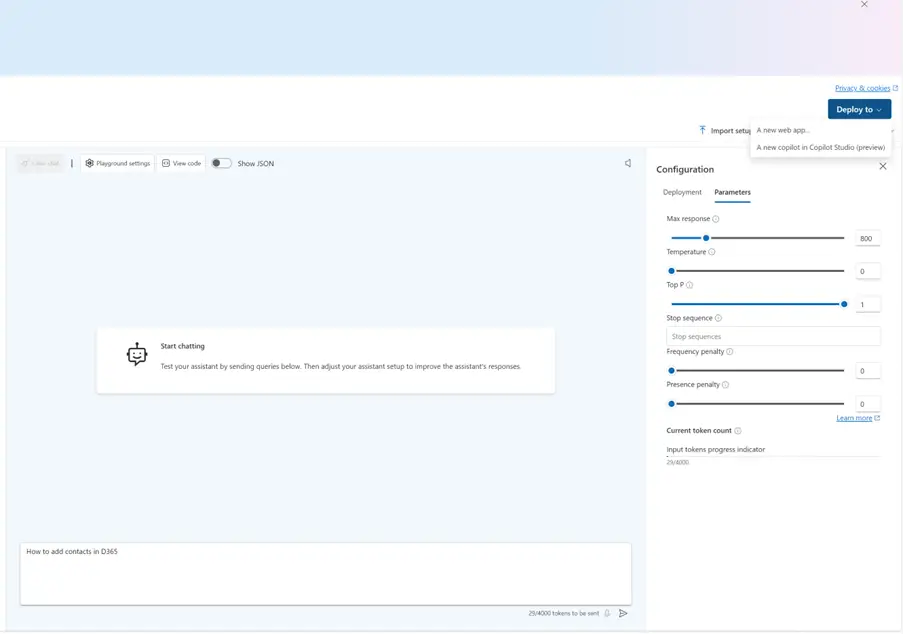The width and height of the screenshot is (903, 634).
Task: Open Frequency penalty info icon
Action: point(730,351)
